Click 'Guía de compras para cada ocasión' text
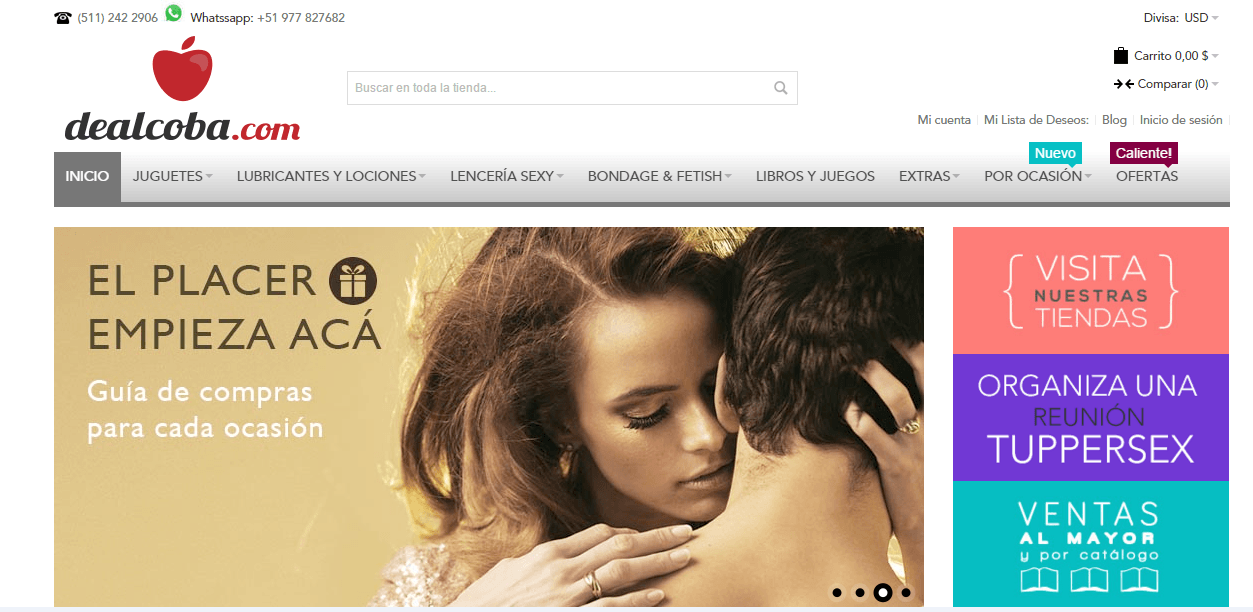The image size is (1253, 612). [x=205, y=410]
